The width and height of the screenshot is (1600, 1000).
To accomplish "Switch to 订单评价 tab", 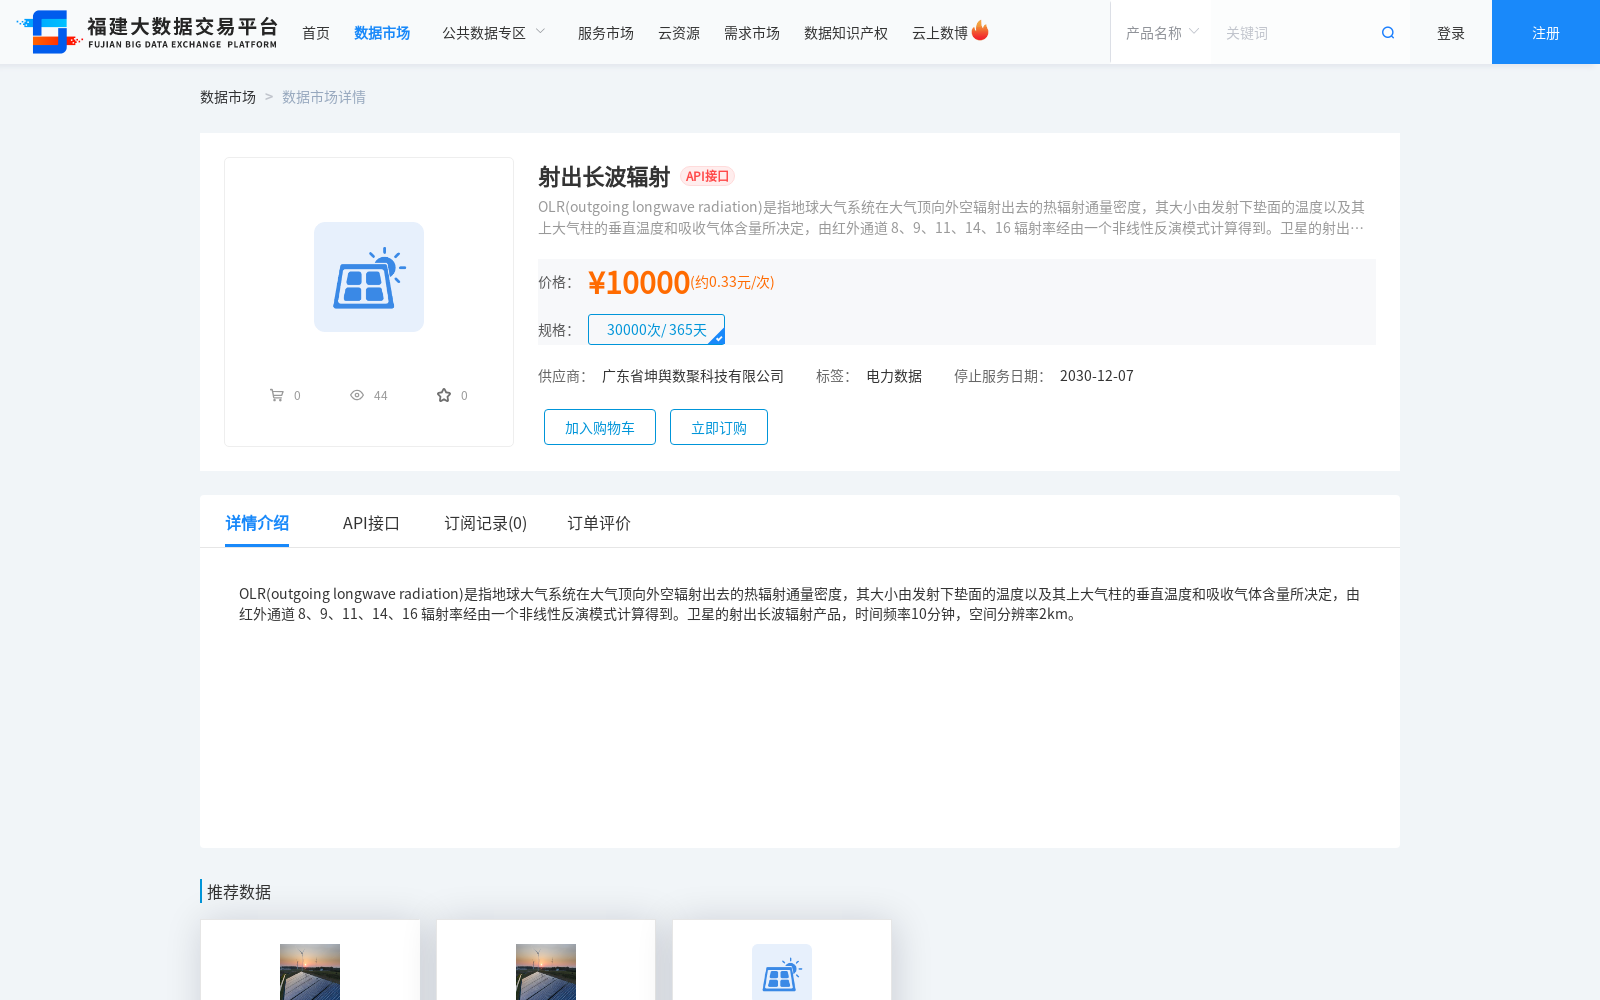I will pyautogui.click(x=599, y=523).
